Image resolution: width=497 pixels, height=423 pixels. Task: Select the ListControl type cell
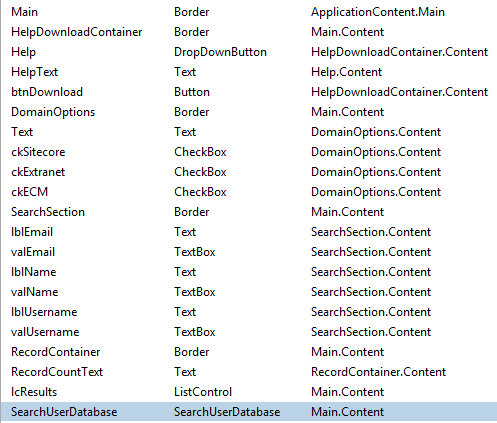click(x=203, y=392)
